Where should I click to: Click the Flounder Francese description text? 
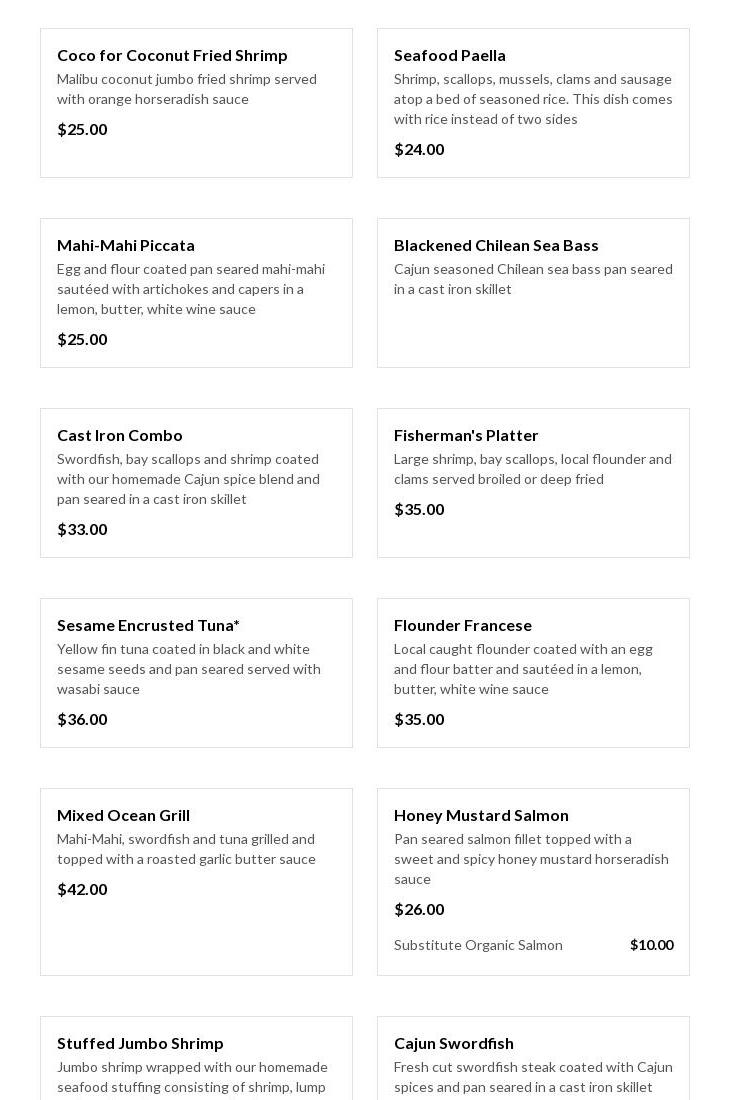pyautogui.click(x=523, y=669)
